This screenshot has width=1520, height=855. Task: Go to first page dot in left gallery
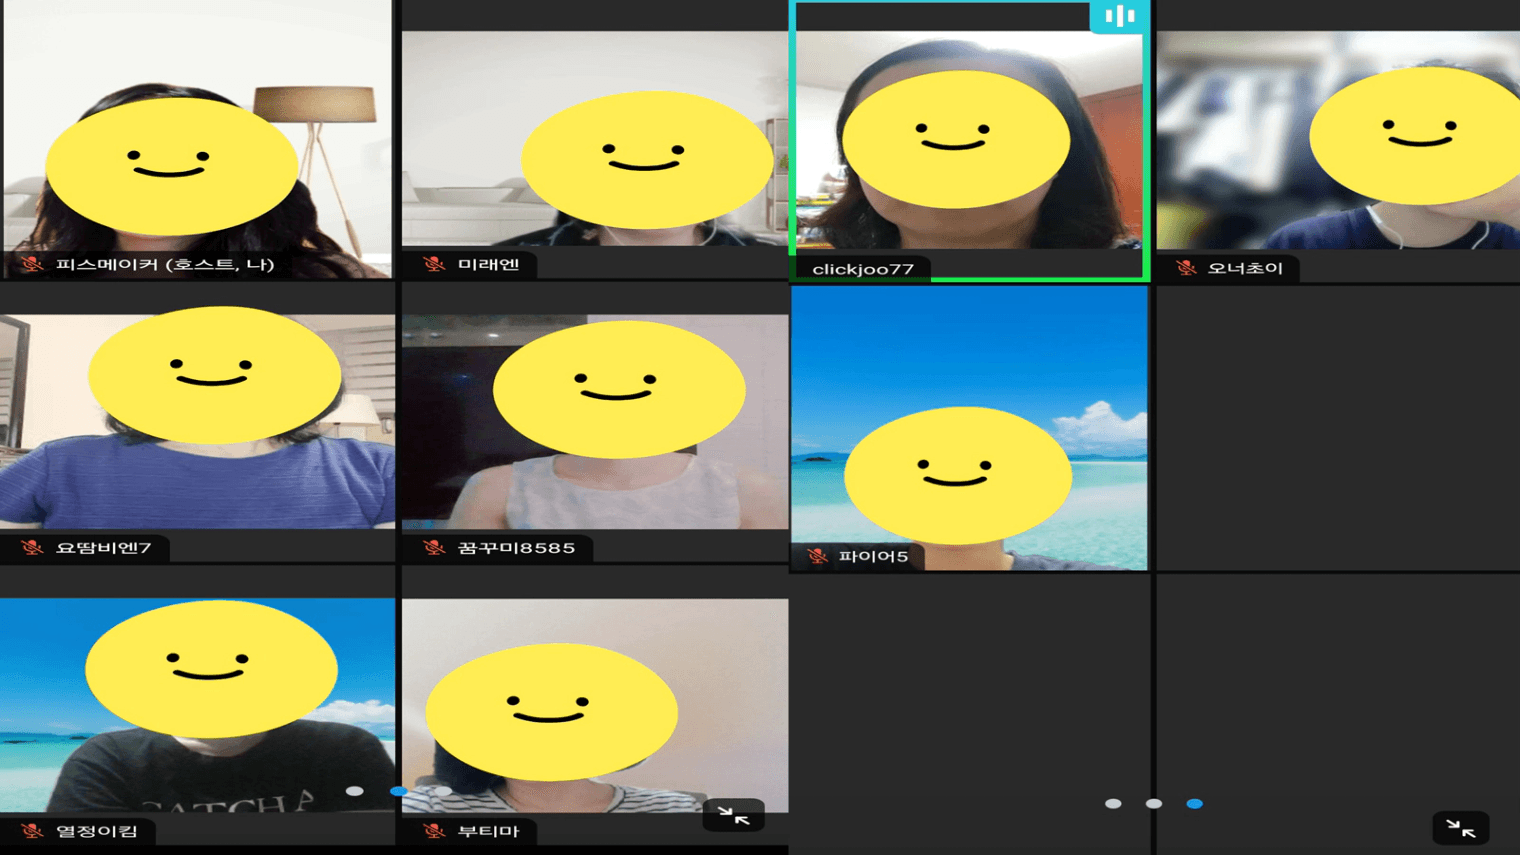pos(354,791)
